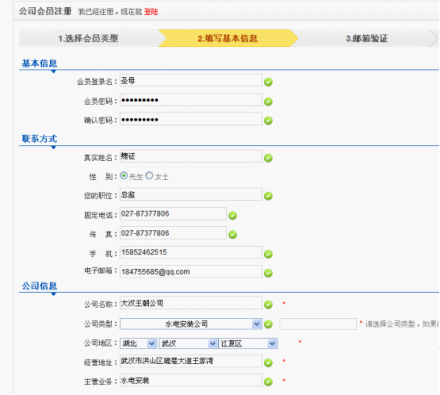Screen dimensions: 440x395
Task: Click the 公司信息 section heading
Action: (39, 286)
